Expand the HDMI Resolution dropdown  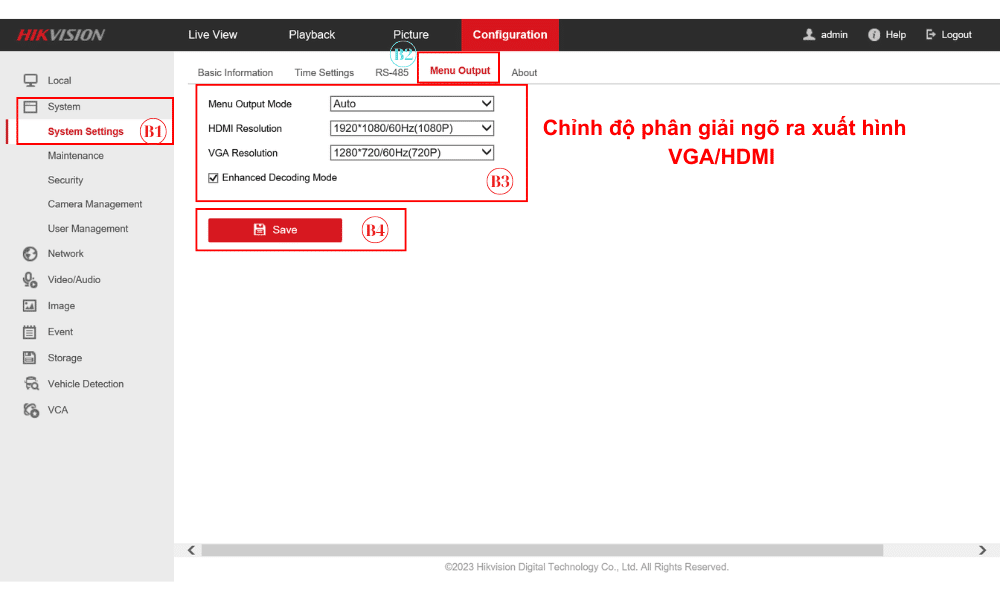[x=412, y=128]
